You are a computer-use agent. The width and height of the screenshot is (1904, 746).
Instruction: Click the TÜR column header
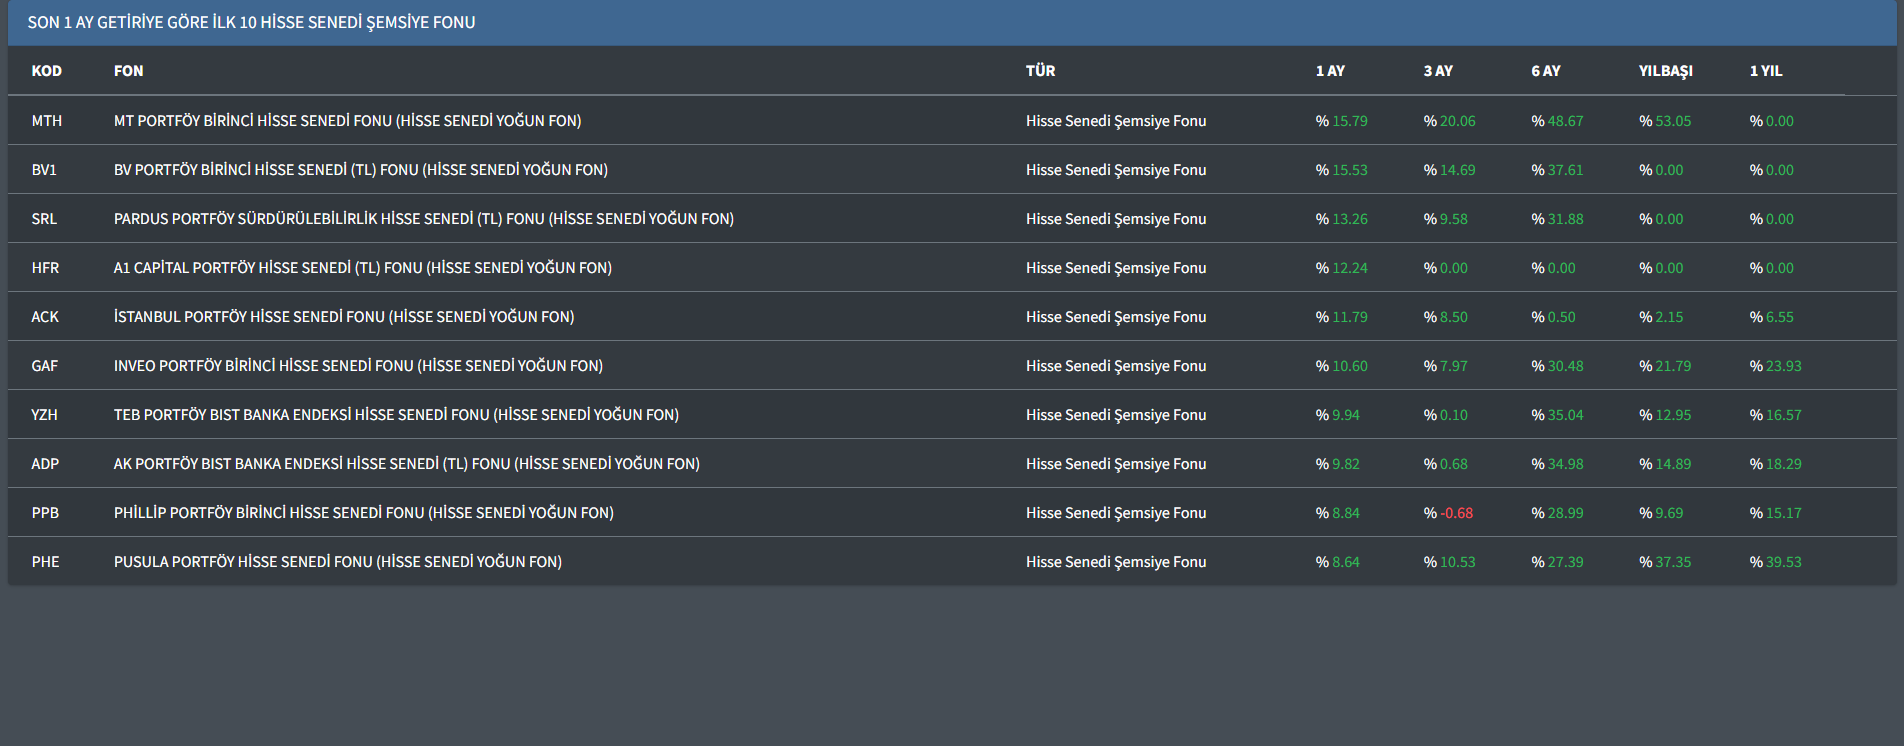tap(1040, 71)
